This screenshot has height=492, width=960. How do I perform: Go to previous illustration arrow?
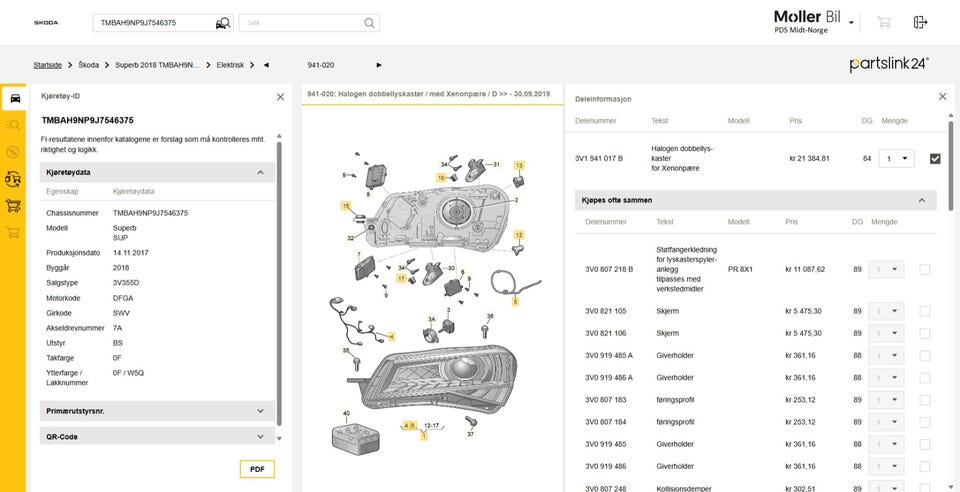(266, 65)
